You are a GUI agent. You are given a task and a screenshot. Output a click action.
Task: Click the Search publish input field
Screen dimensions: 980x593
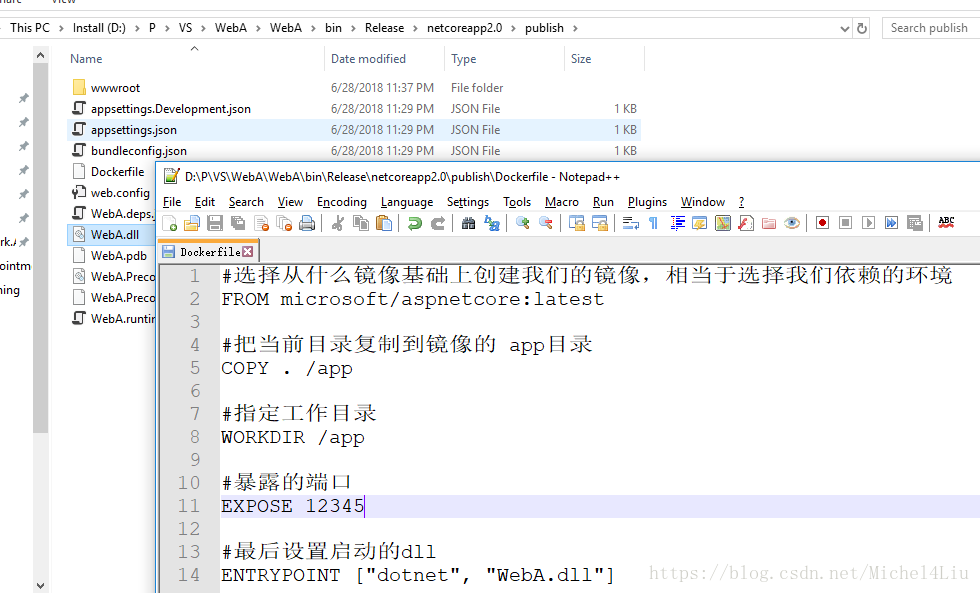point(931,28)
